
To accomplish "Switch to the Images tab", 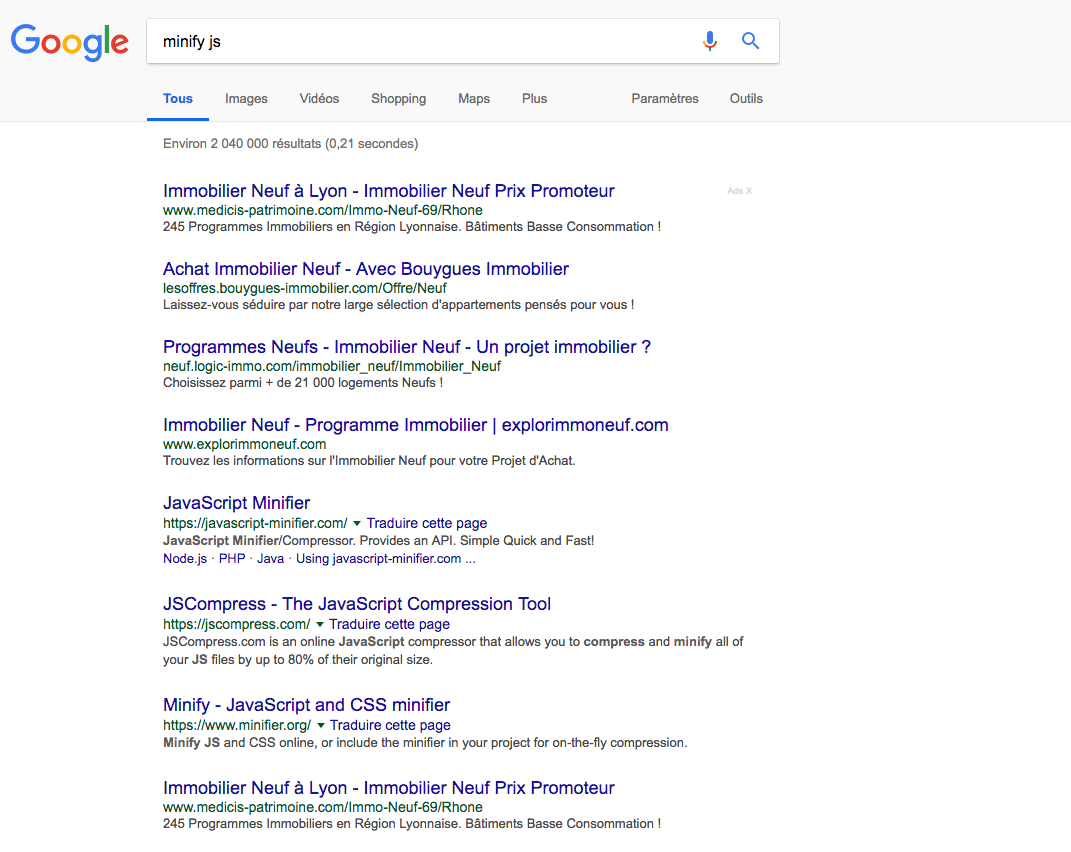I will coord(246,98).
